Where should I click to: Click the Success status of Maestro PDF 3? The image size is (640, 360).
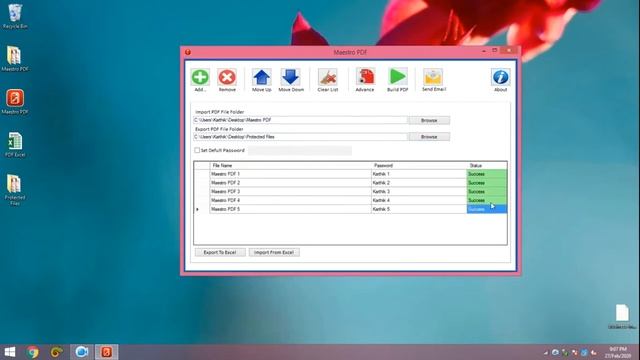pos(487,191)
